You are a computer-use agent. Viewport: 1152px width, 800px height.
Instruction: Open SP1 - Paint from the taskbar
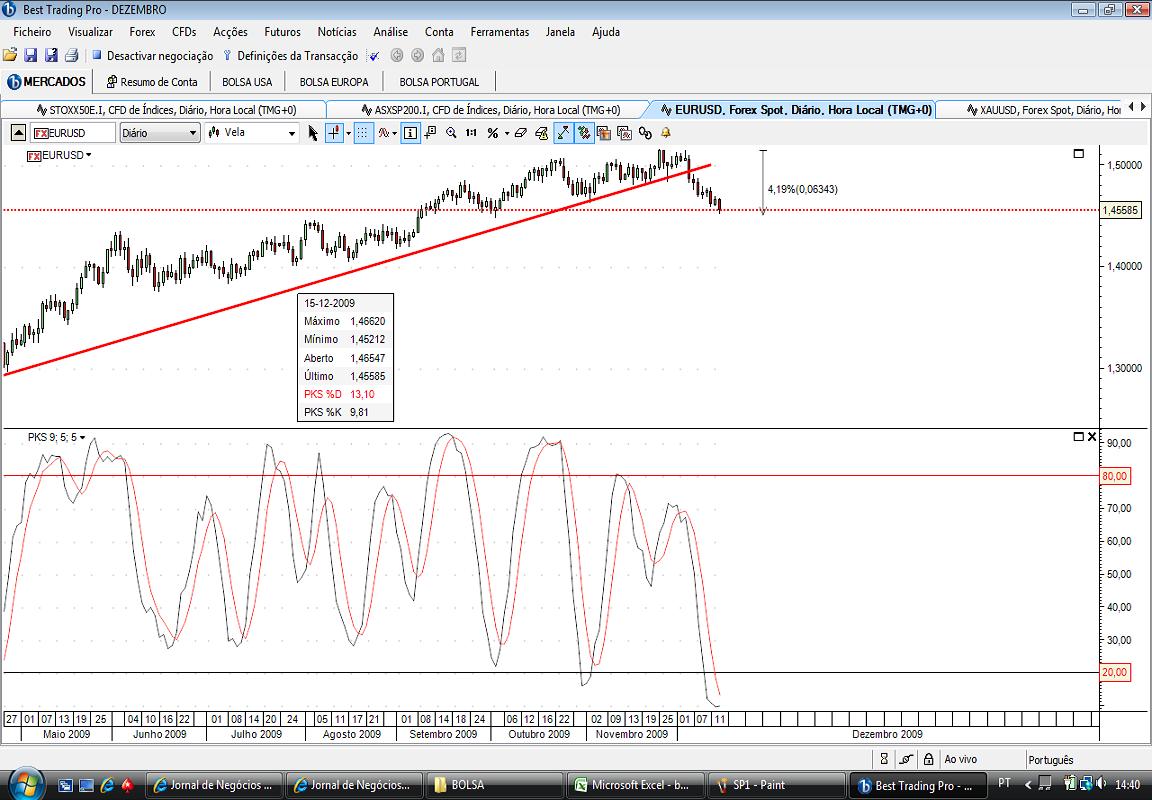(x=777, y=785)
